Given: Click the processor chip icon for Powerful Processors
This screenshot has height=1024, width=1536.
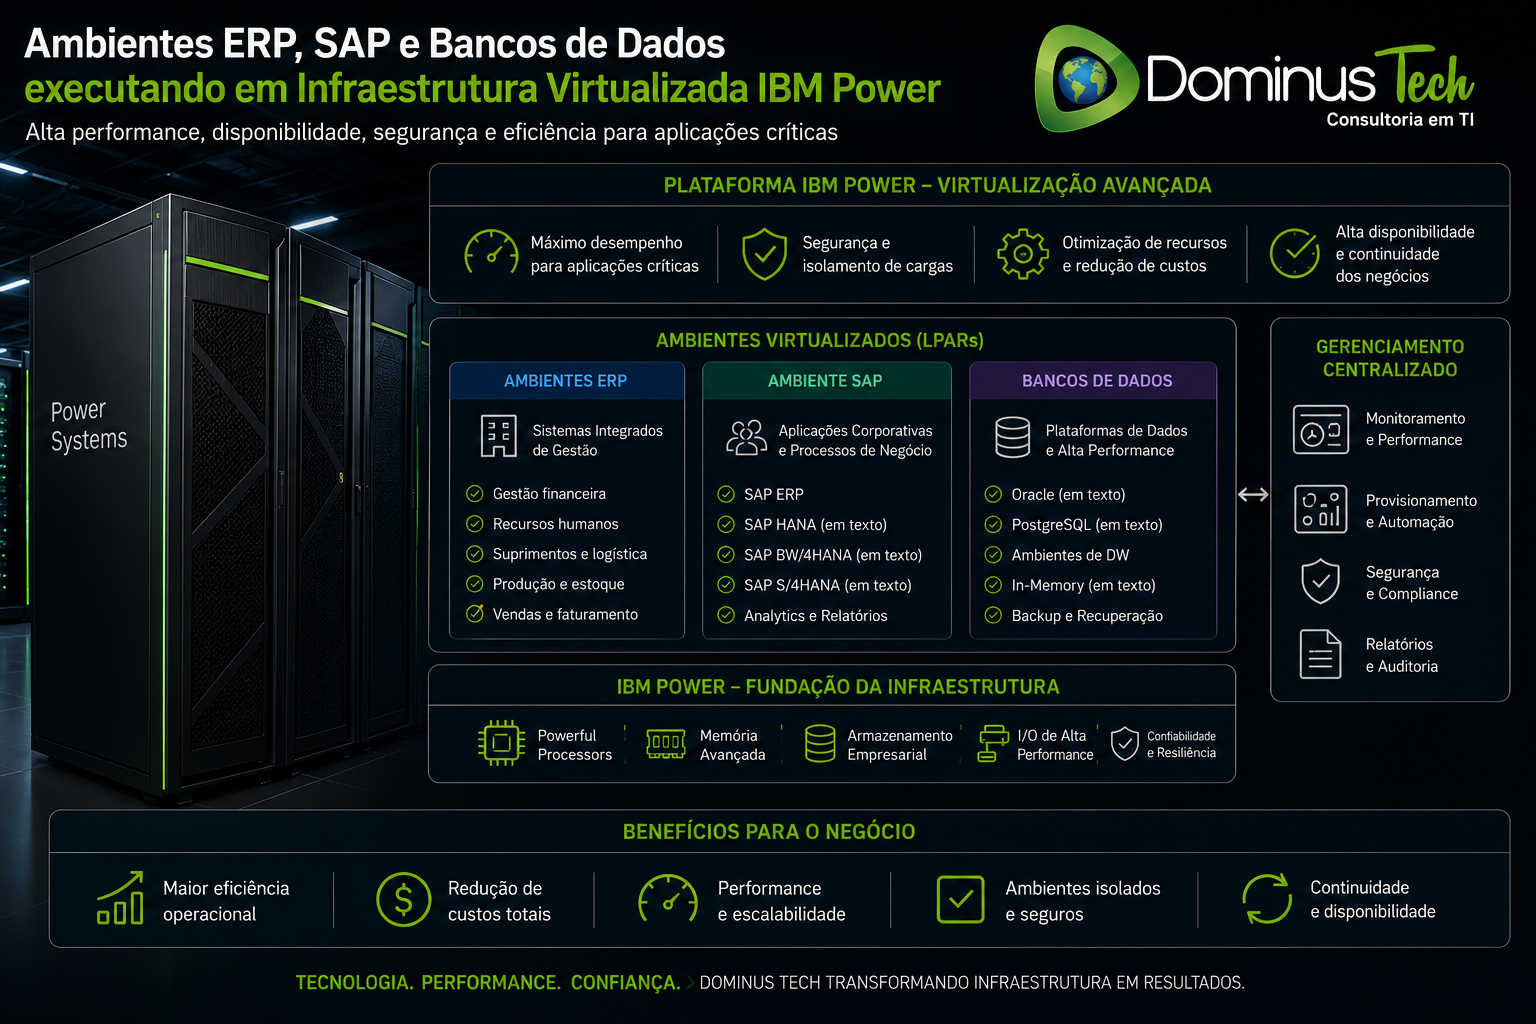Looking at the screenshot, I should point(502,743).
